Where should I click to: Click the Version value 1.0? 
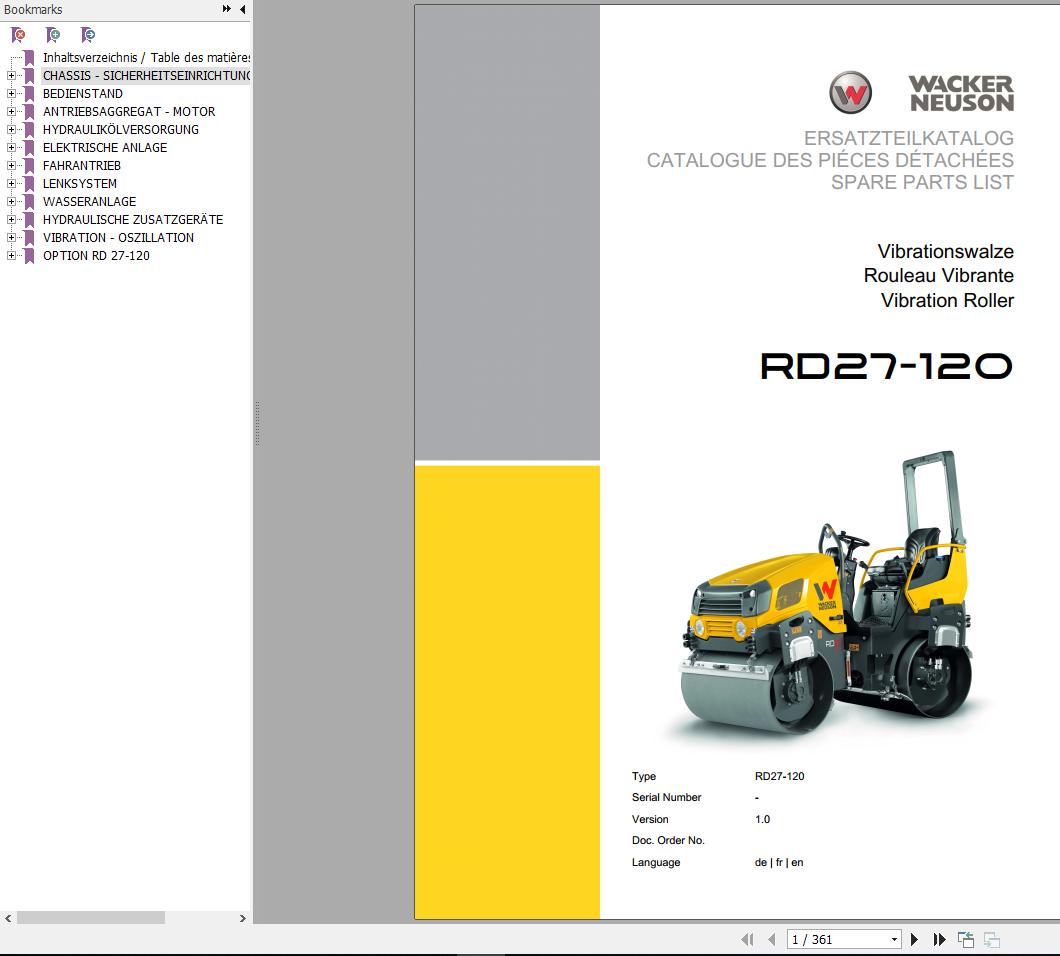pos(763,819)
